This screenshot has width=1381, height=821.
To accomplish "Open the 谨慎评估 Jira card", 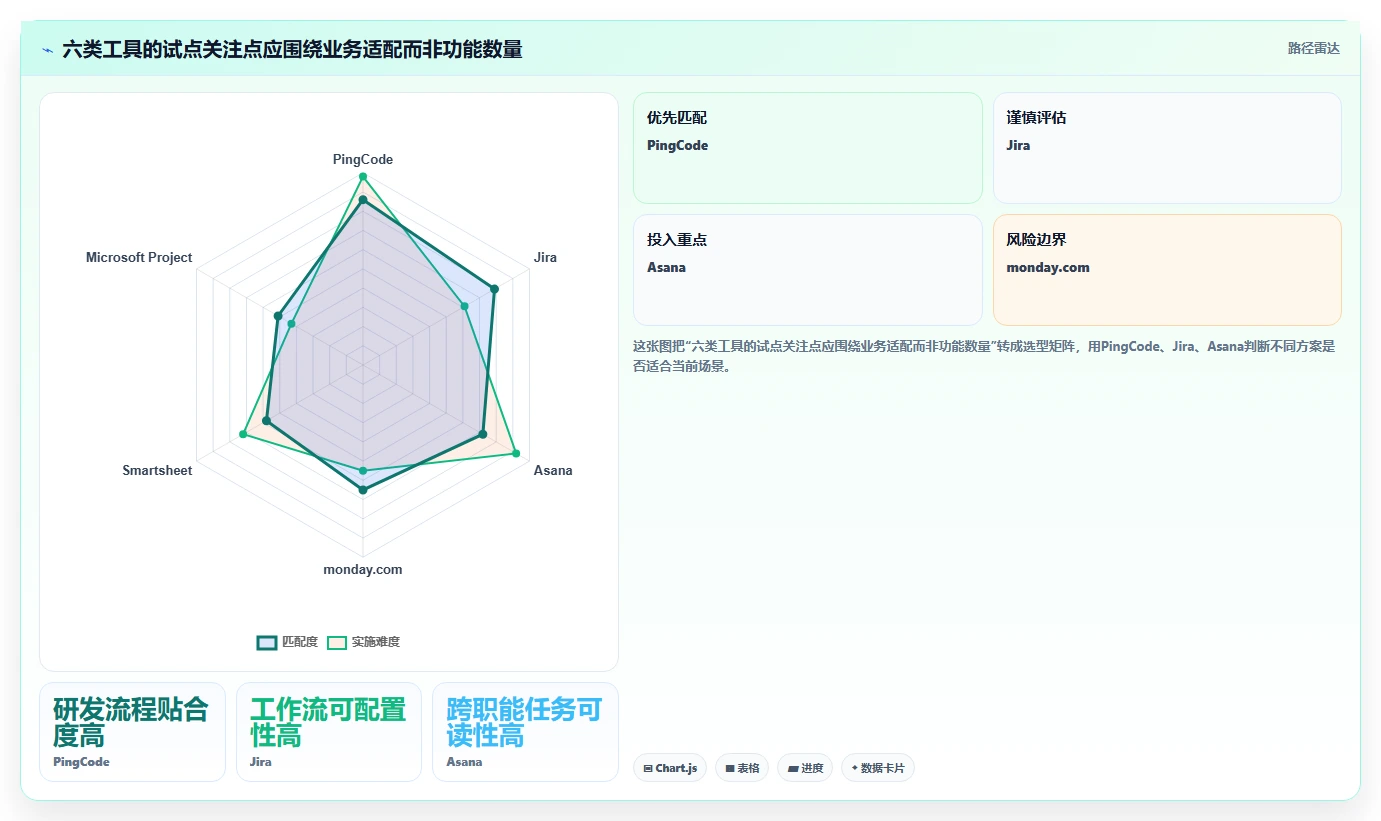I will click(x=1167, y=148).
